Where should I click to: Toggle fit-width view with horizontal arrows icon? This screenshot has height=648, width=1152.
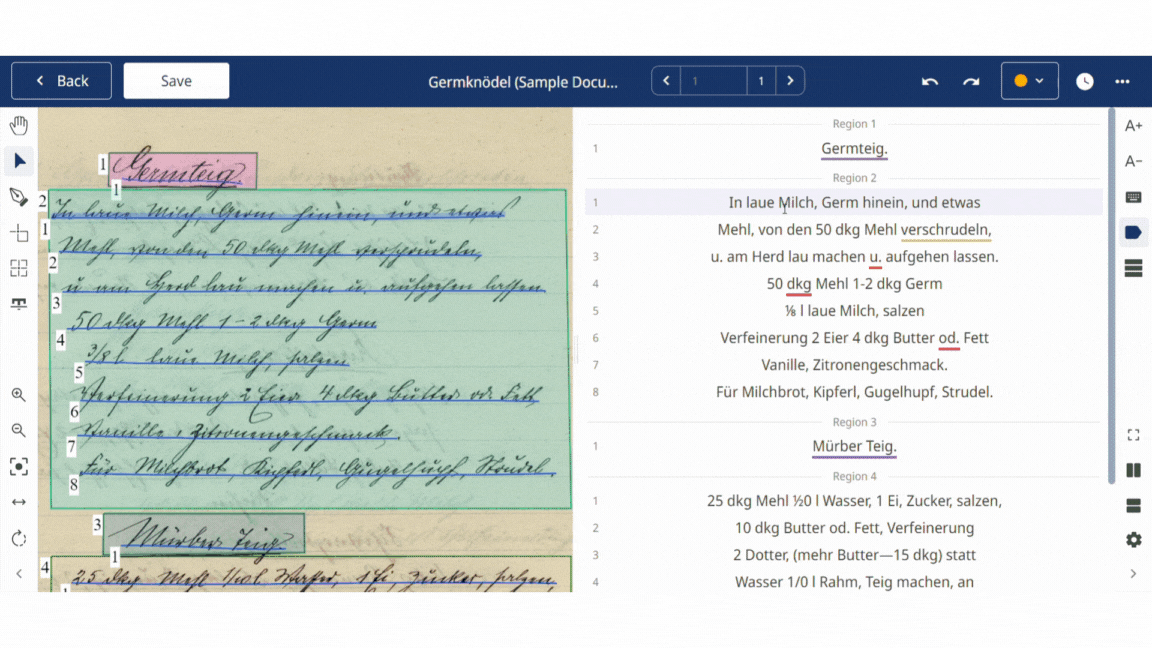(18, 502)
